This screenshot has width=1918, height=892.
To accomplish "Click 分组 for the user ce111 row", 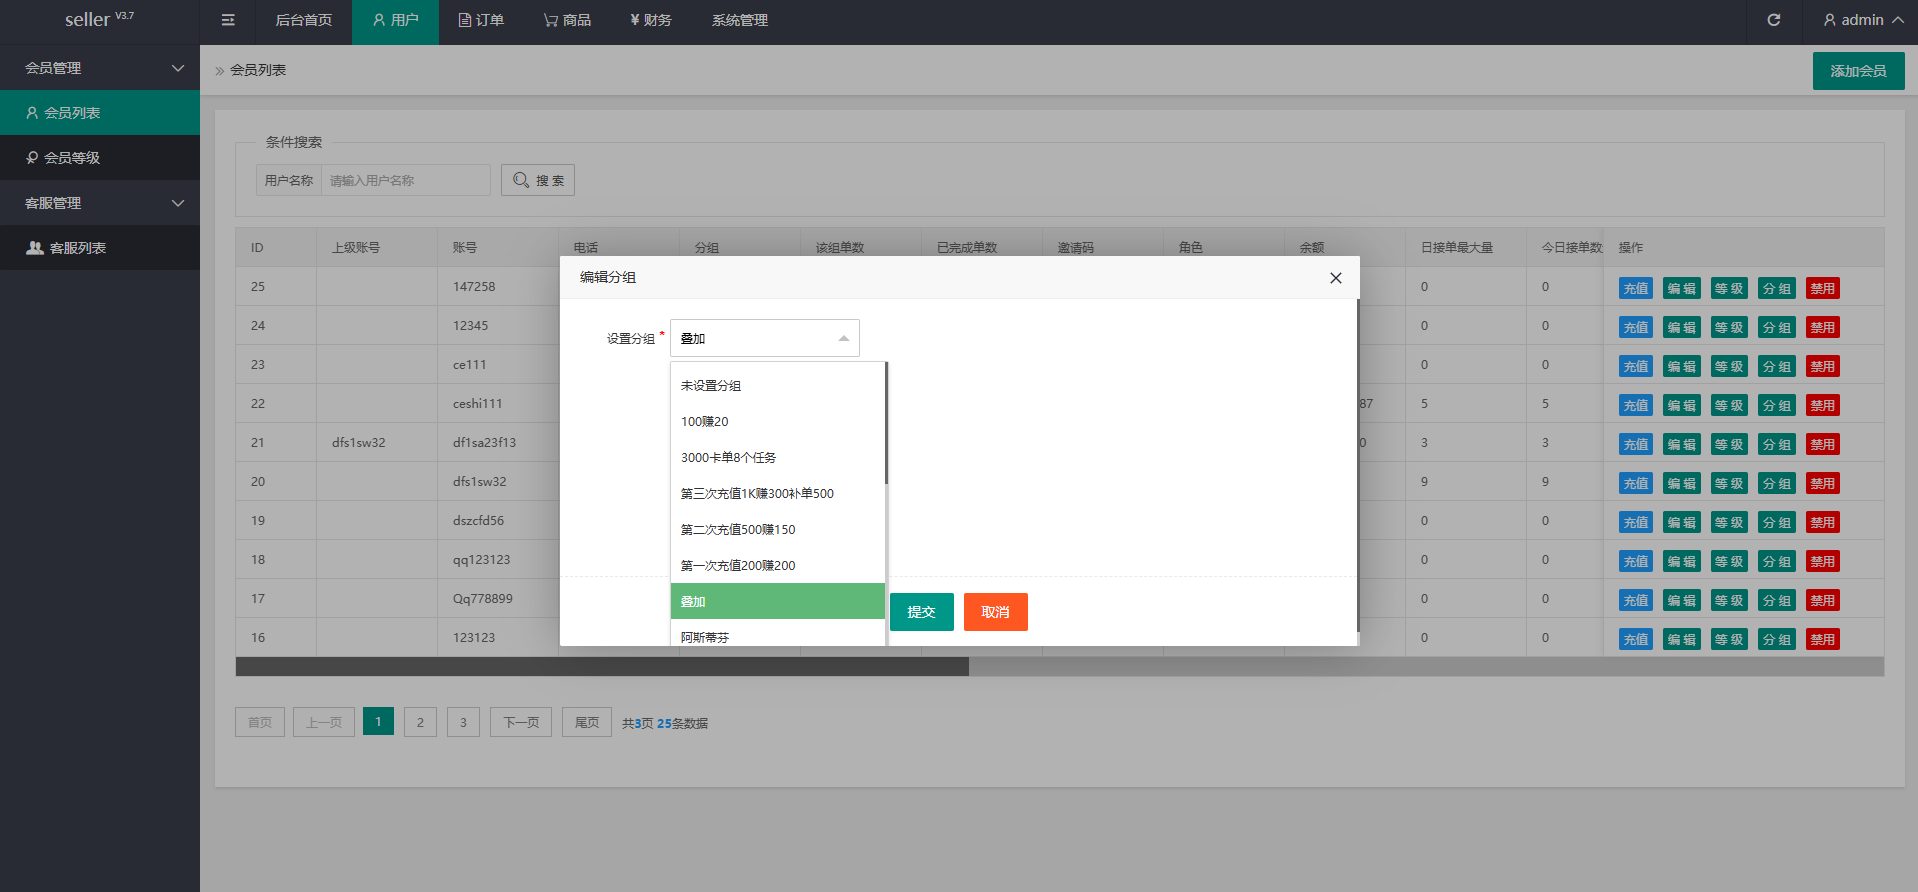I will pyautogui.click(x=1777, y=366).
